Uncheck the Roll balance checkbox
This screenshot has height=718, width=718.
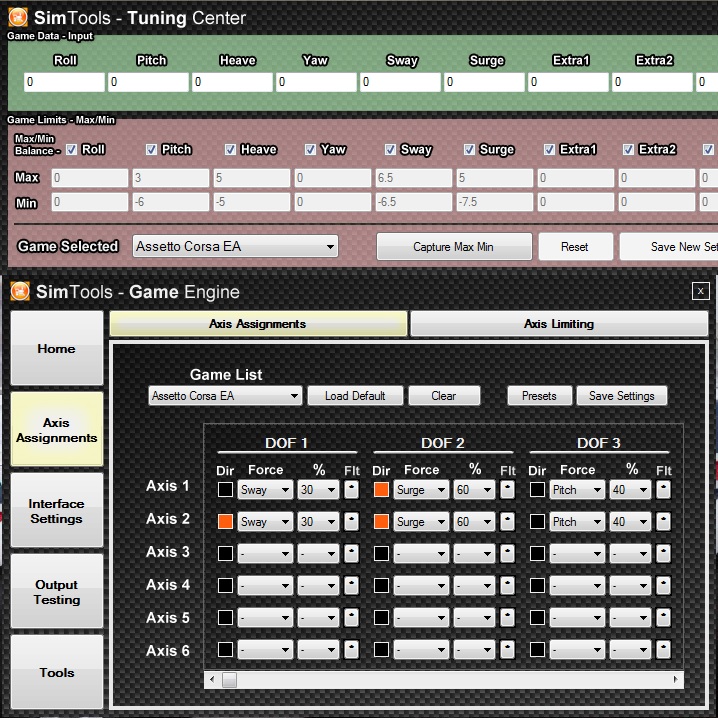coord(71,150)
